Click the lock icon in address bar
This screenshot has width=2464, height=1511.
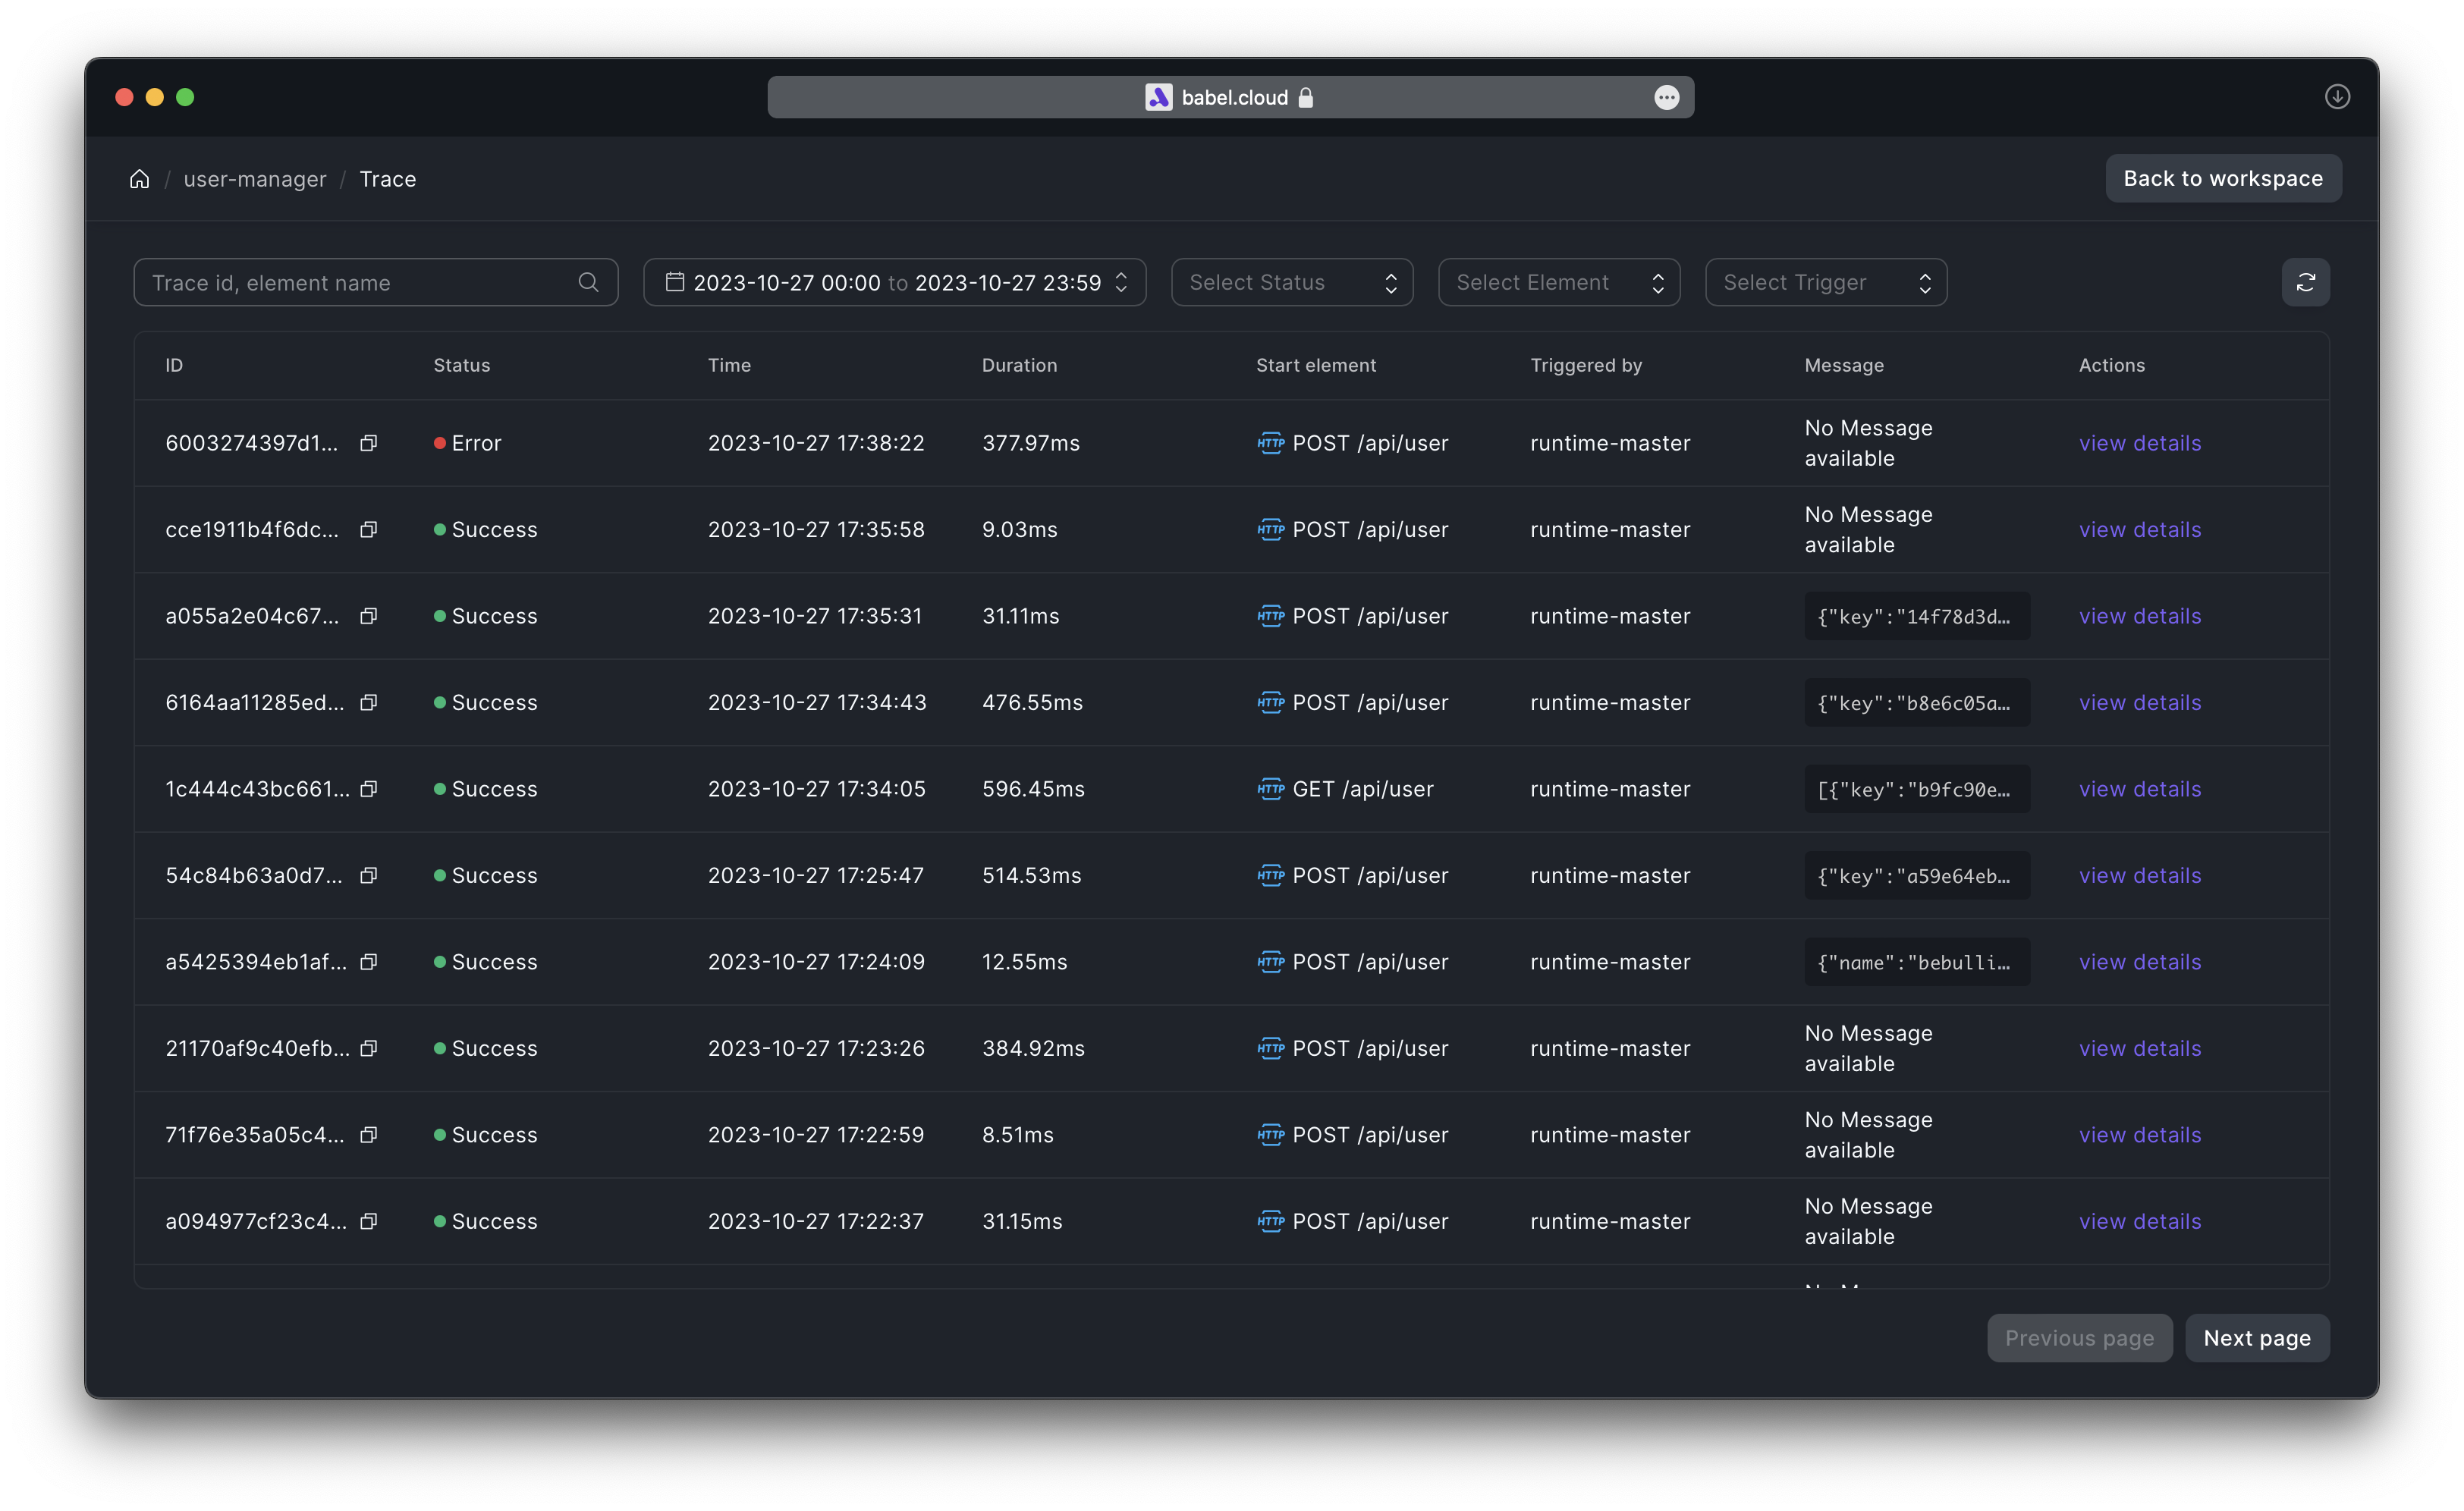1305,97
